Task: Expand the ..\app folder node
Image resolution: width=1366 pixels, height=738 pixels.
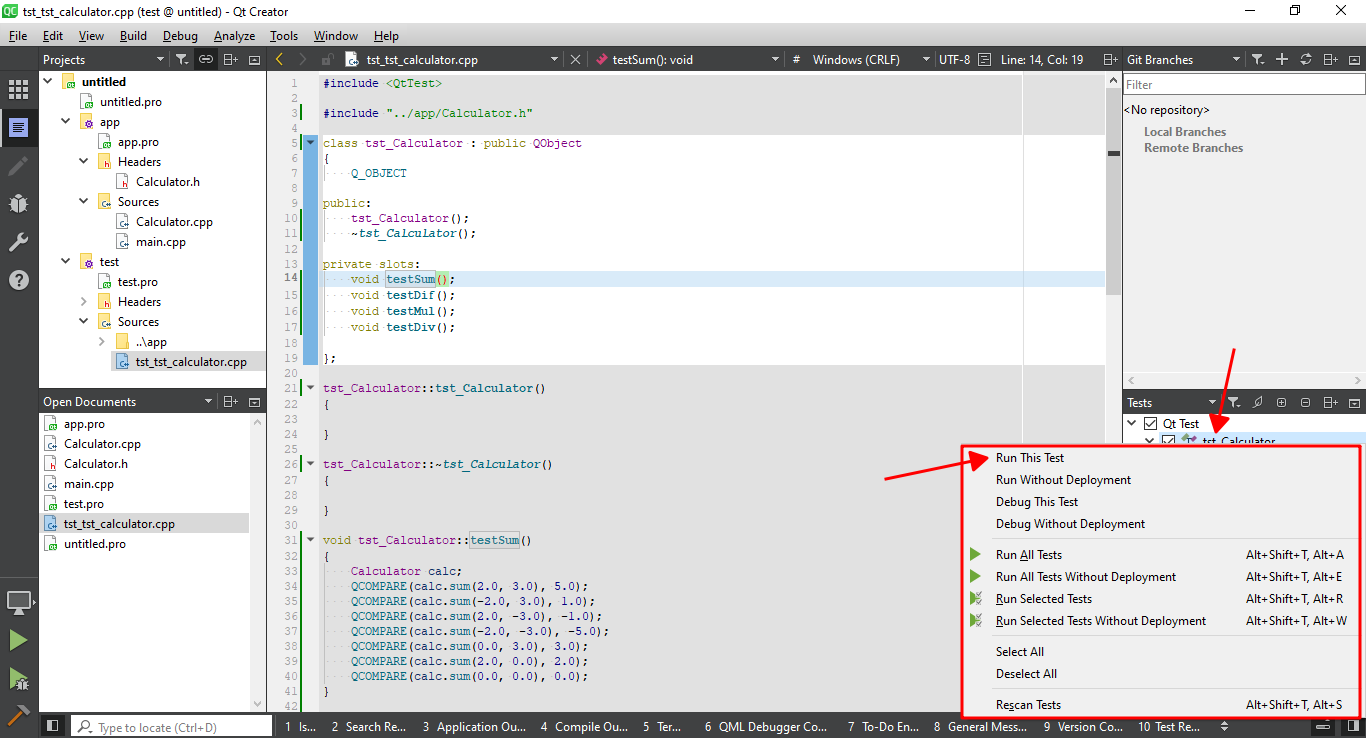Action: [101, 342]
